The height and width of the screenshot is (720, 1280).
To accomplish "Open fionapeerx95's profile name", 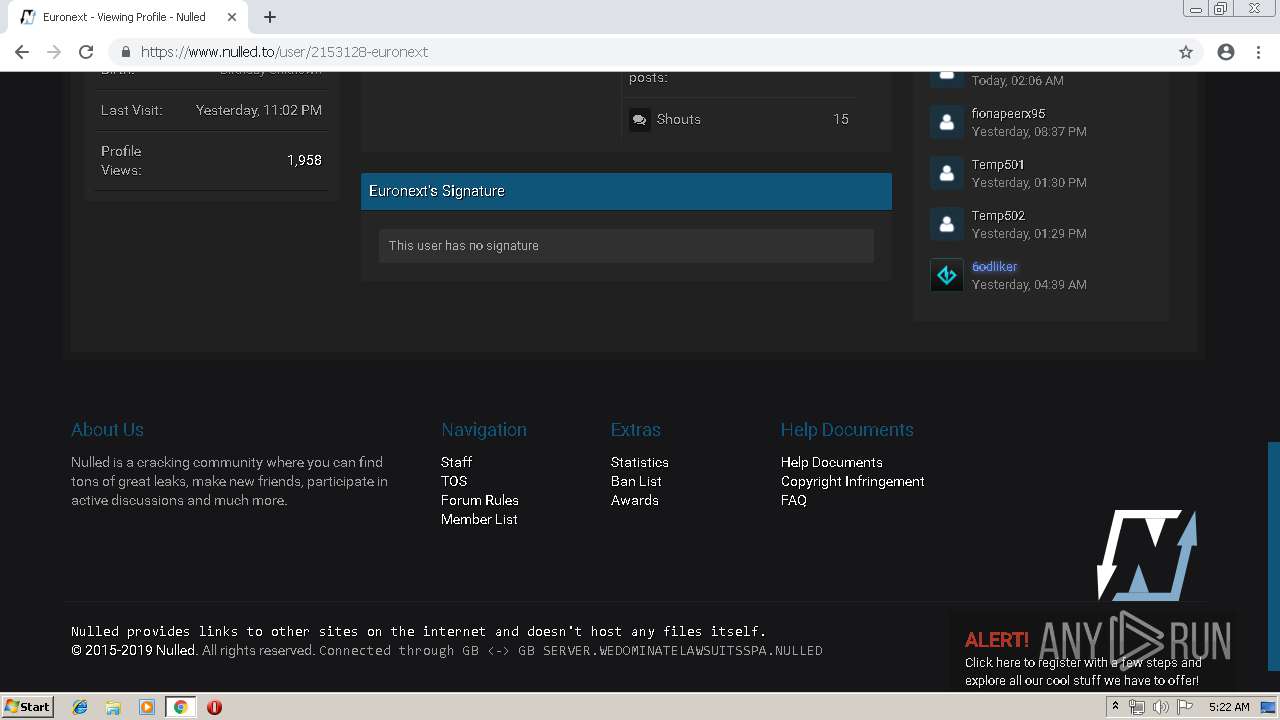I will pyautogui.click(x=1008, y=114).
